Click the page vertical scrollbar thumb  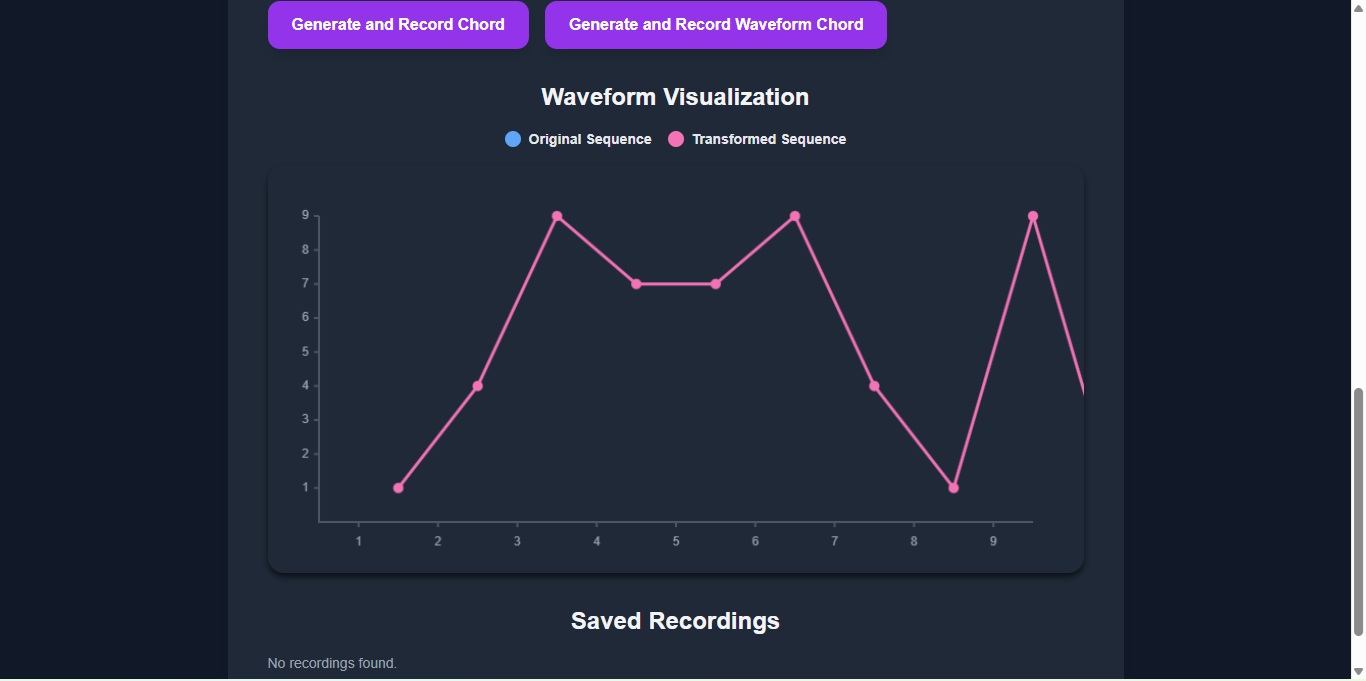pos(1358,510)
